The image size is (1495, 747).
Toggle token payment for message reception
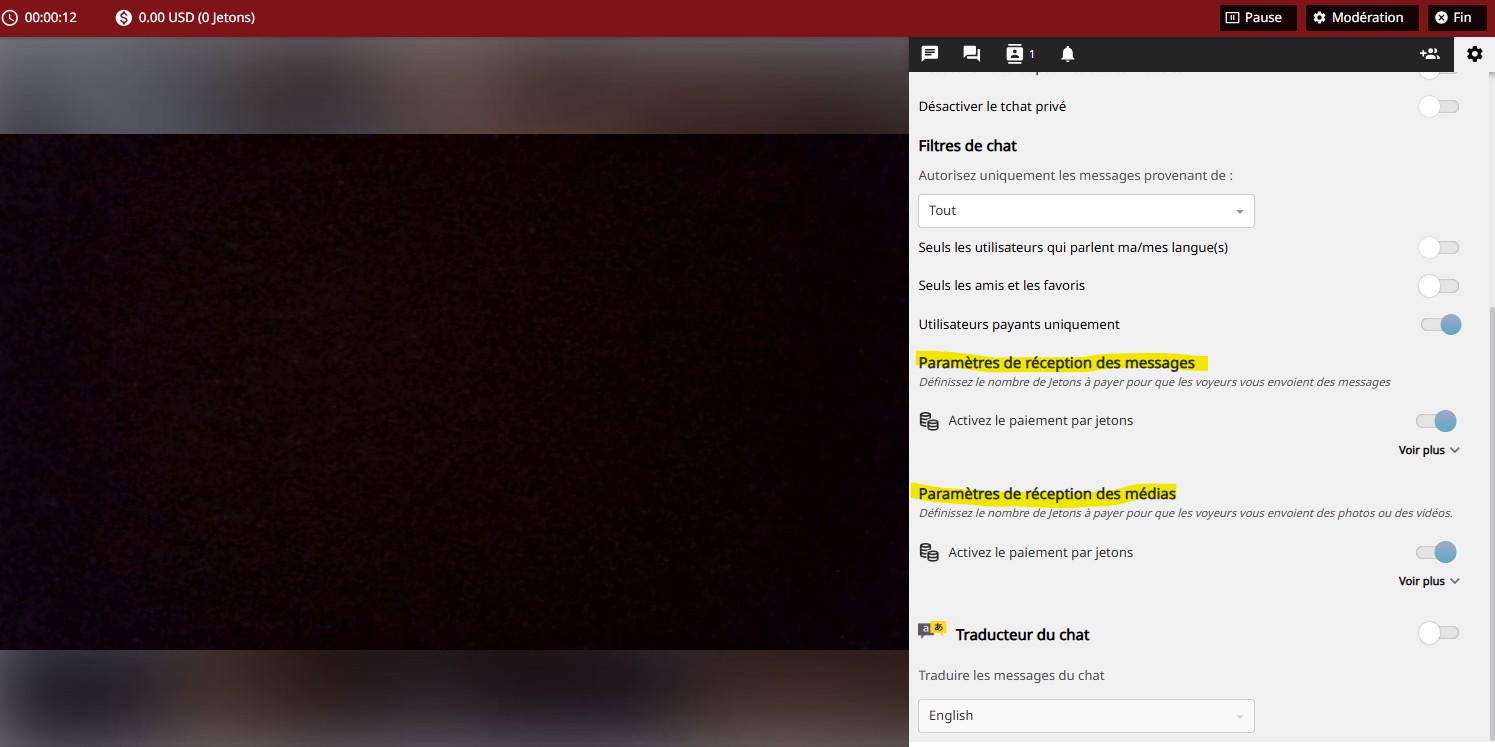point(1436,421)
